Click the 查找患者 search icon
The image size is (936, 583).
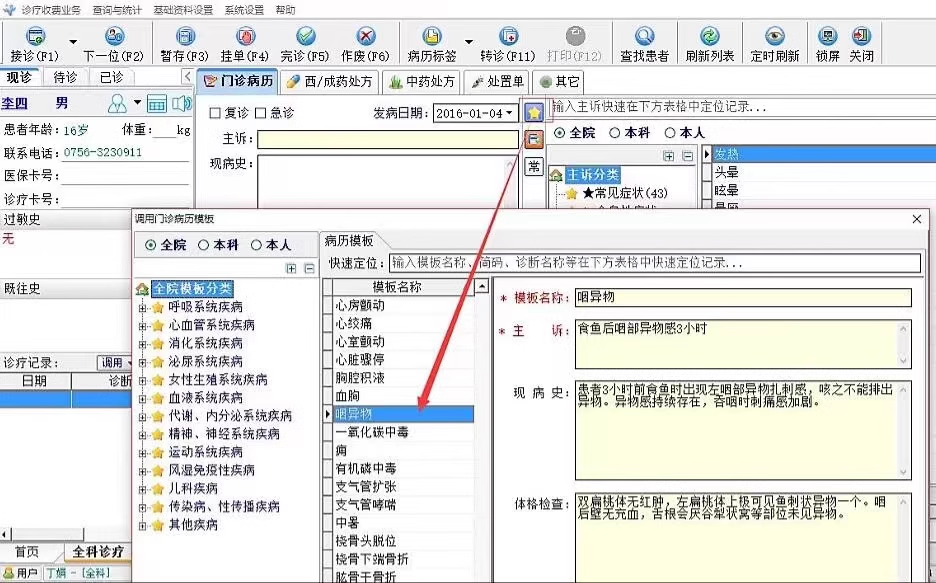644,36
